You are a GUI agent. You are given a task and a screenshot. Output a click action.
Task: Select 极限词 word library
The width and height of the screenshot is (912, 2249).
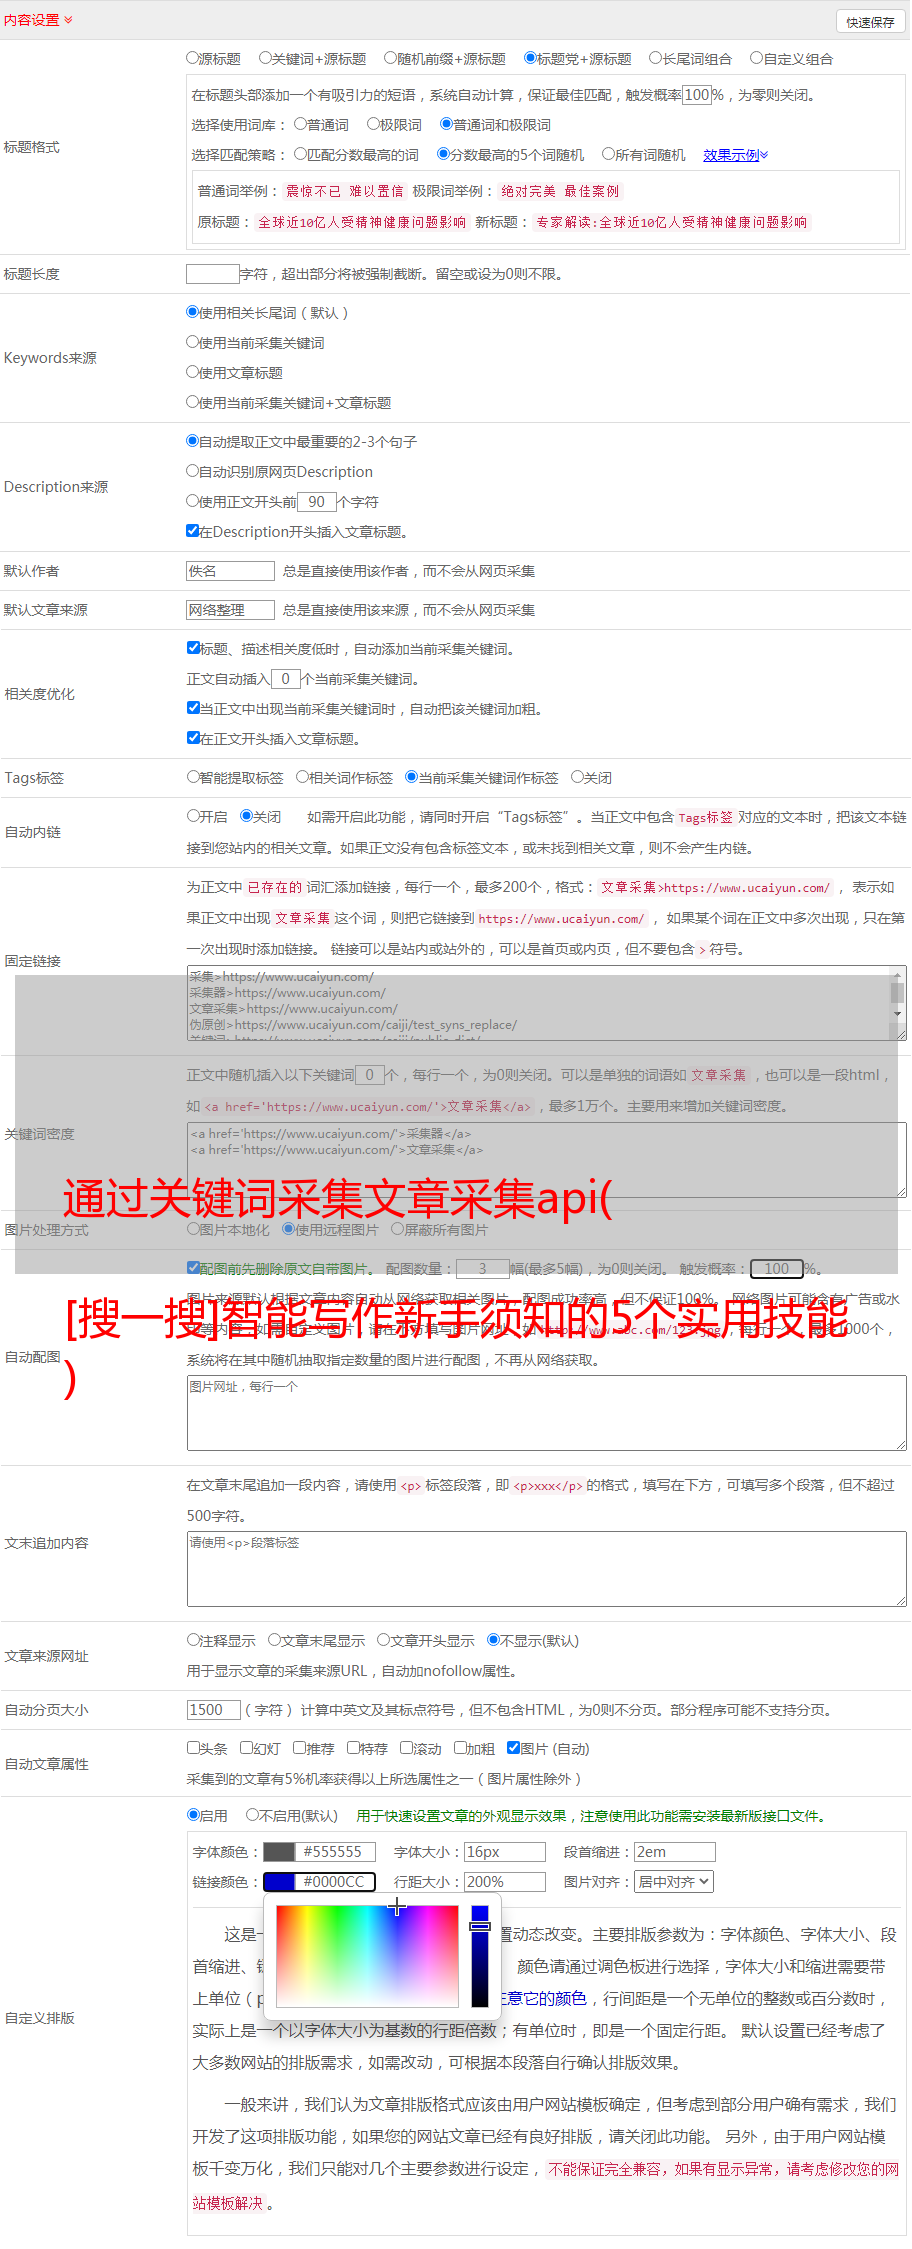click(373, 124)
